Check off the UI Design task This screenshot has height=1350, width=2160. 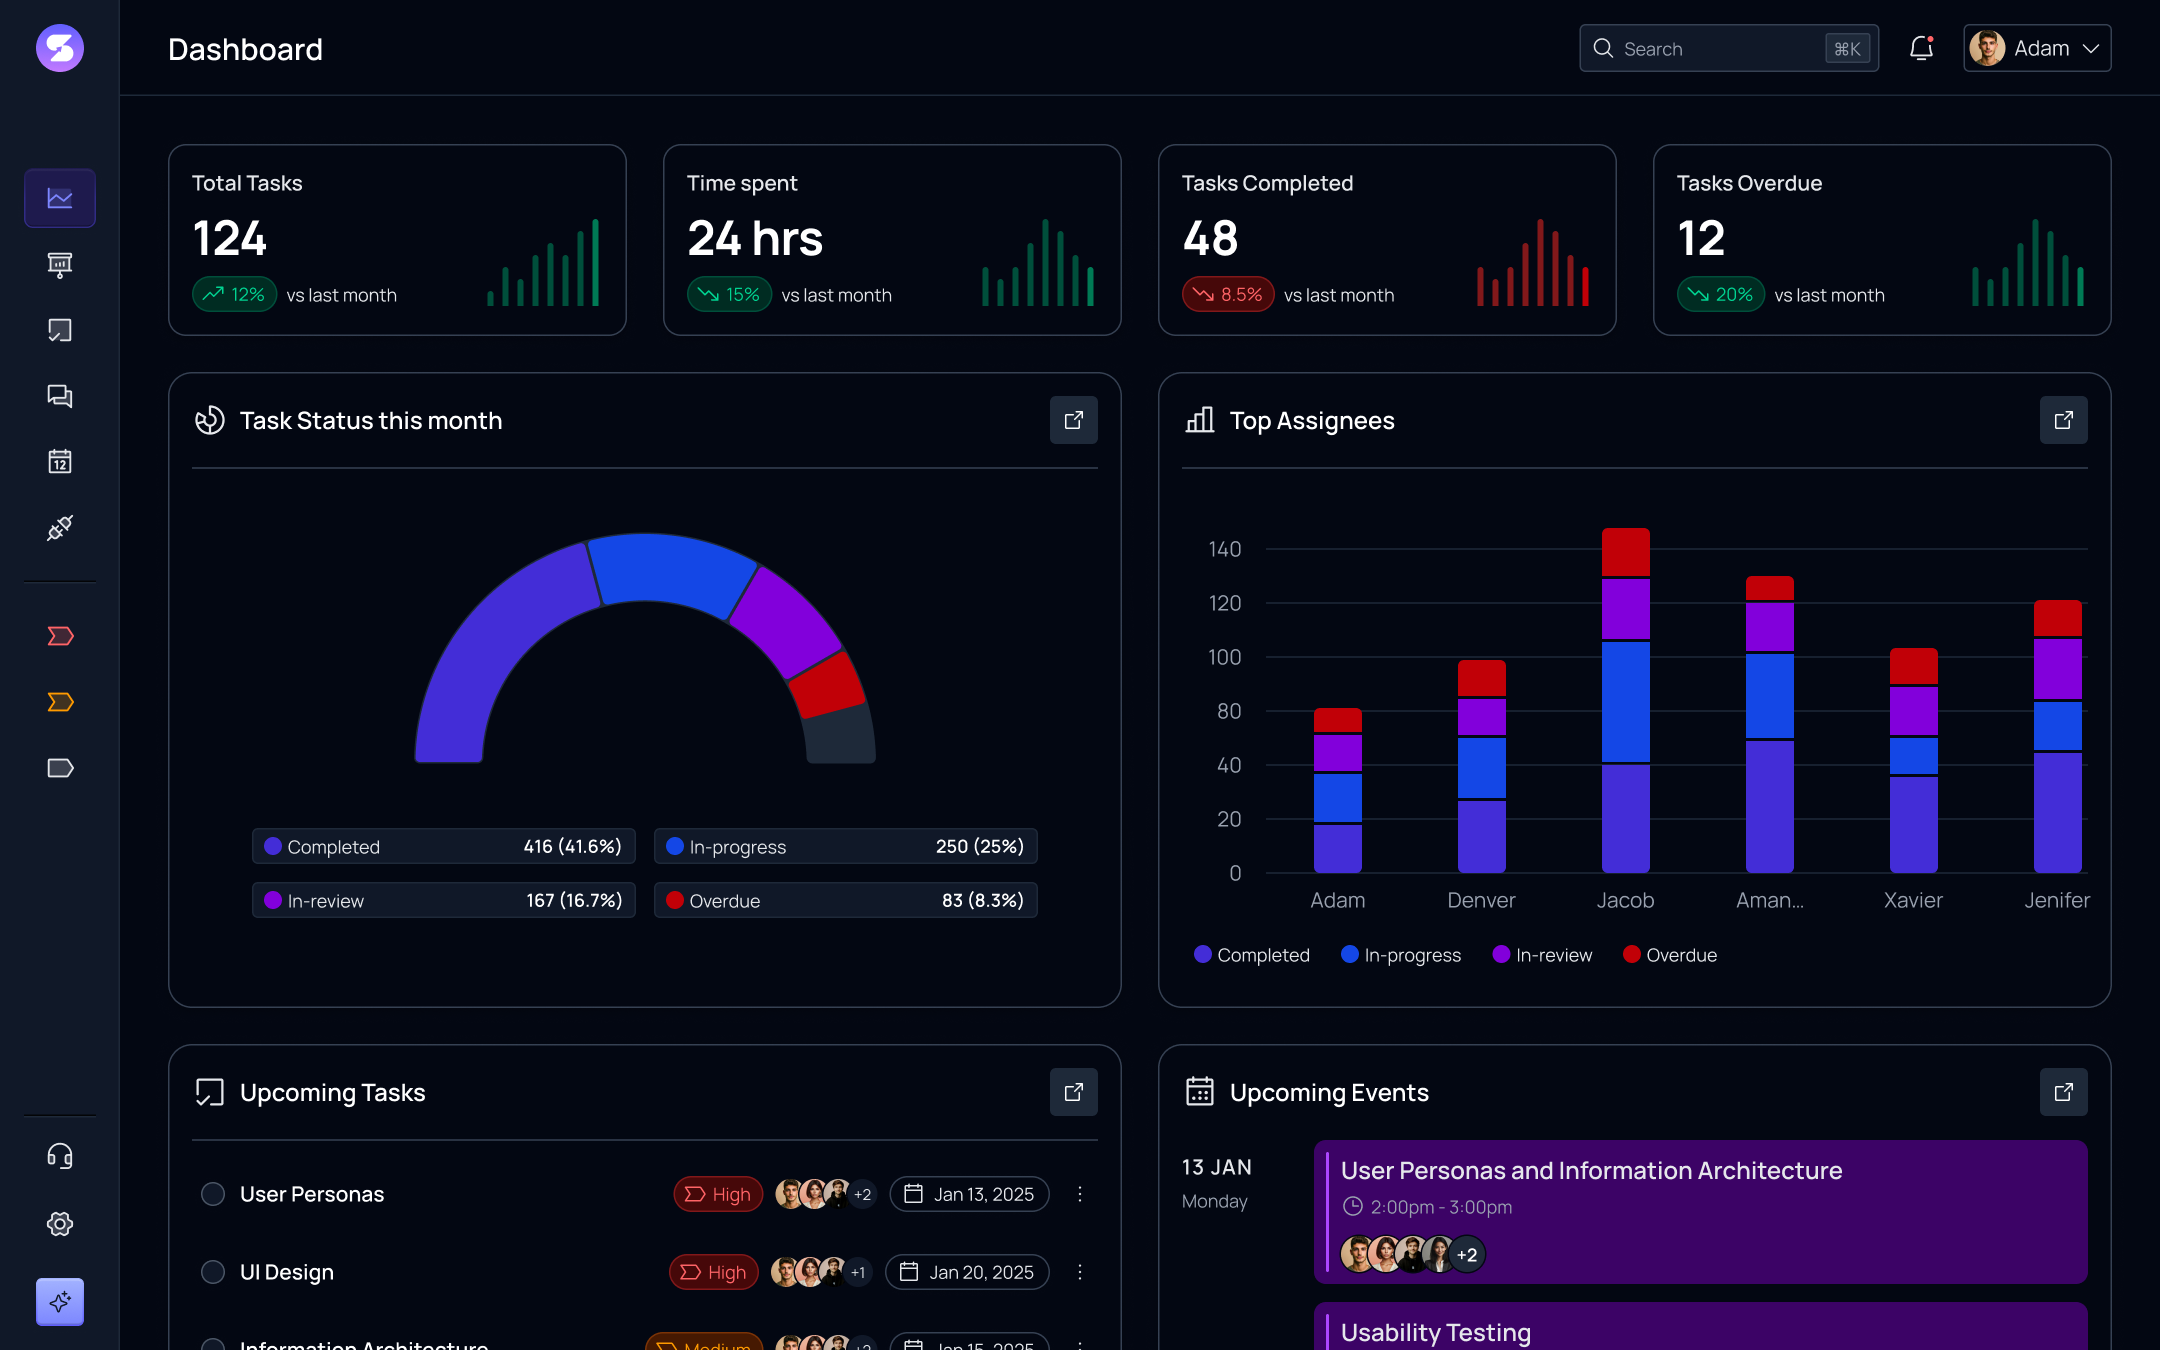(213, 1272)
